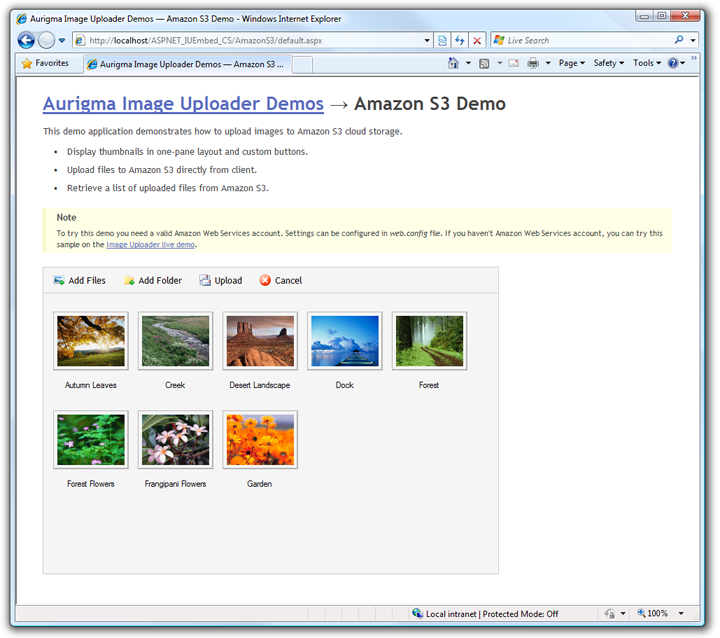Stop loading with the red X icon
This screenshot has width=720, height=638.
point(477,40)
